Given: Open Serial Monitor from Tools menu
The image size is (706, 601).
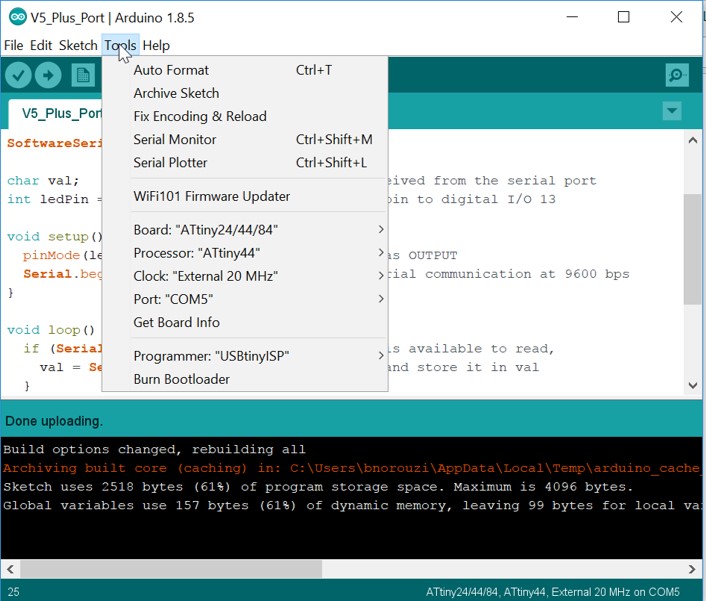Looking at the screenshot, I should click(x=245, y=140).
